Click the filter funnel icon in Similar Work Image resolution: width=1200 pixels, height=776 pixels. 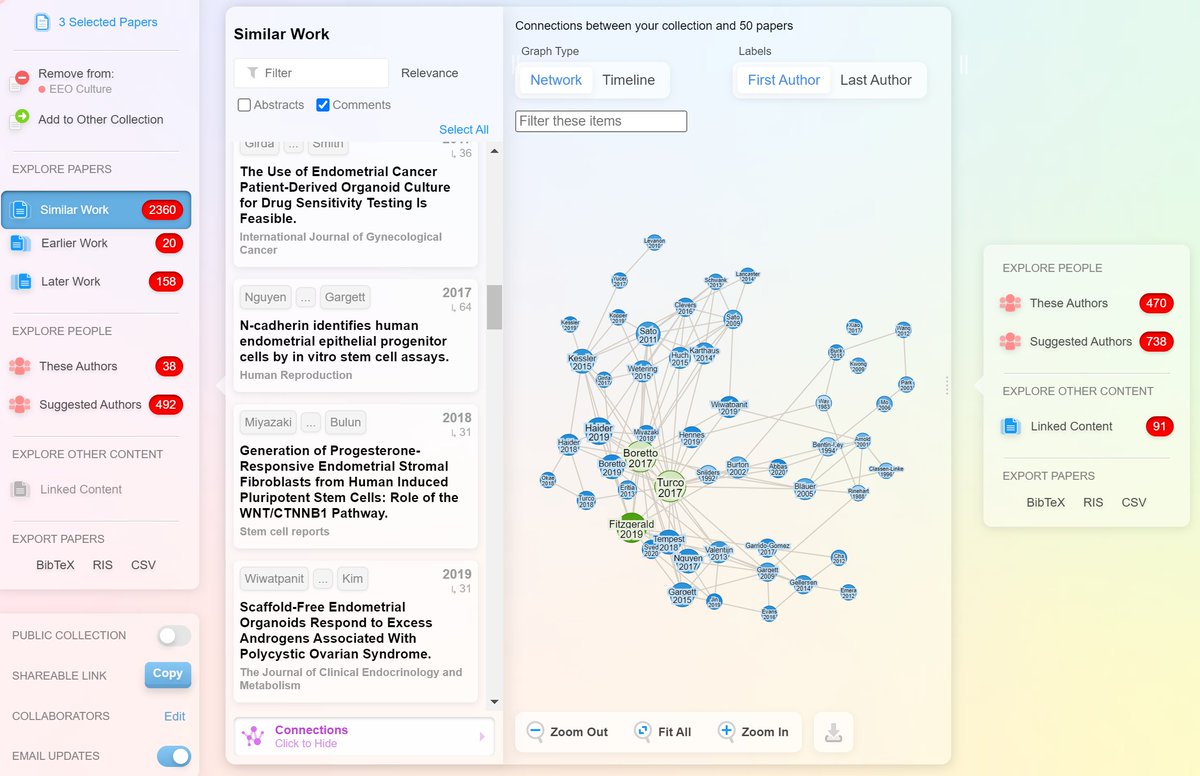252,73
